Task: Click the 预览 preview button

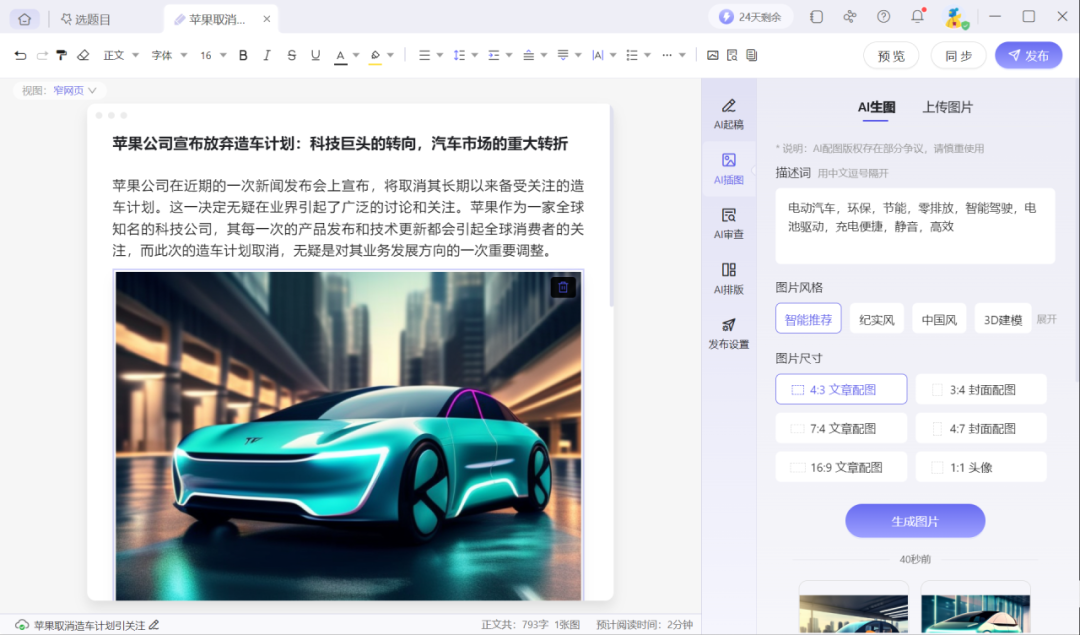Action: pos(891,56)
